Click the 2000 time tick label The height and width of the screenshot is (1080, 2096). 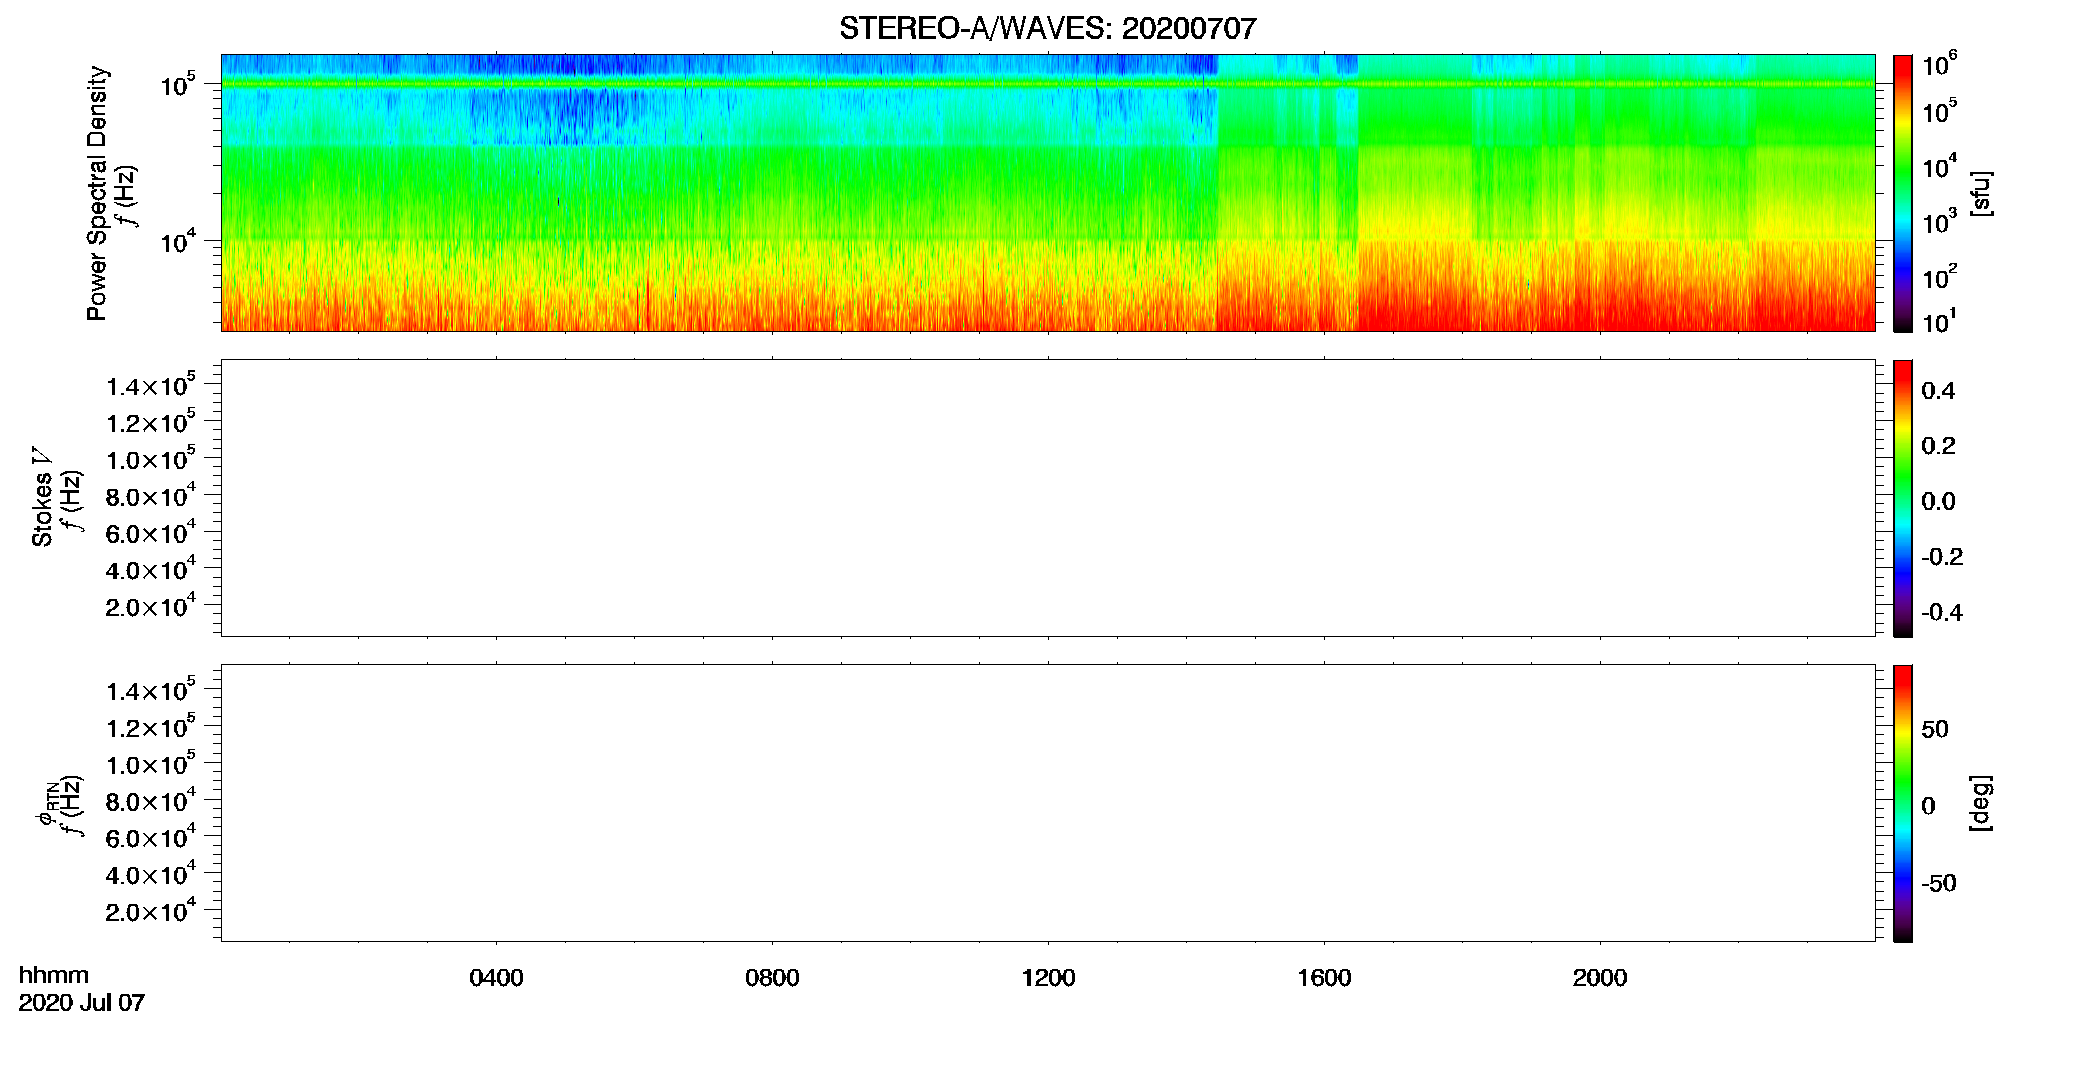pyautogui.click(x=1600, y=978)
